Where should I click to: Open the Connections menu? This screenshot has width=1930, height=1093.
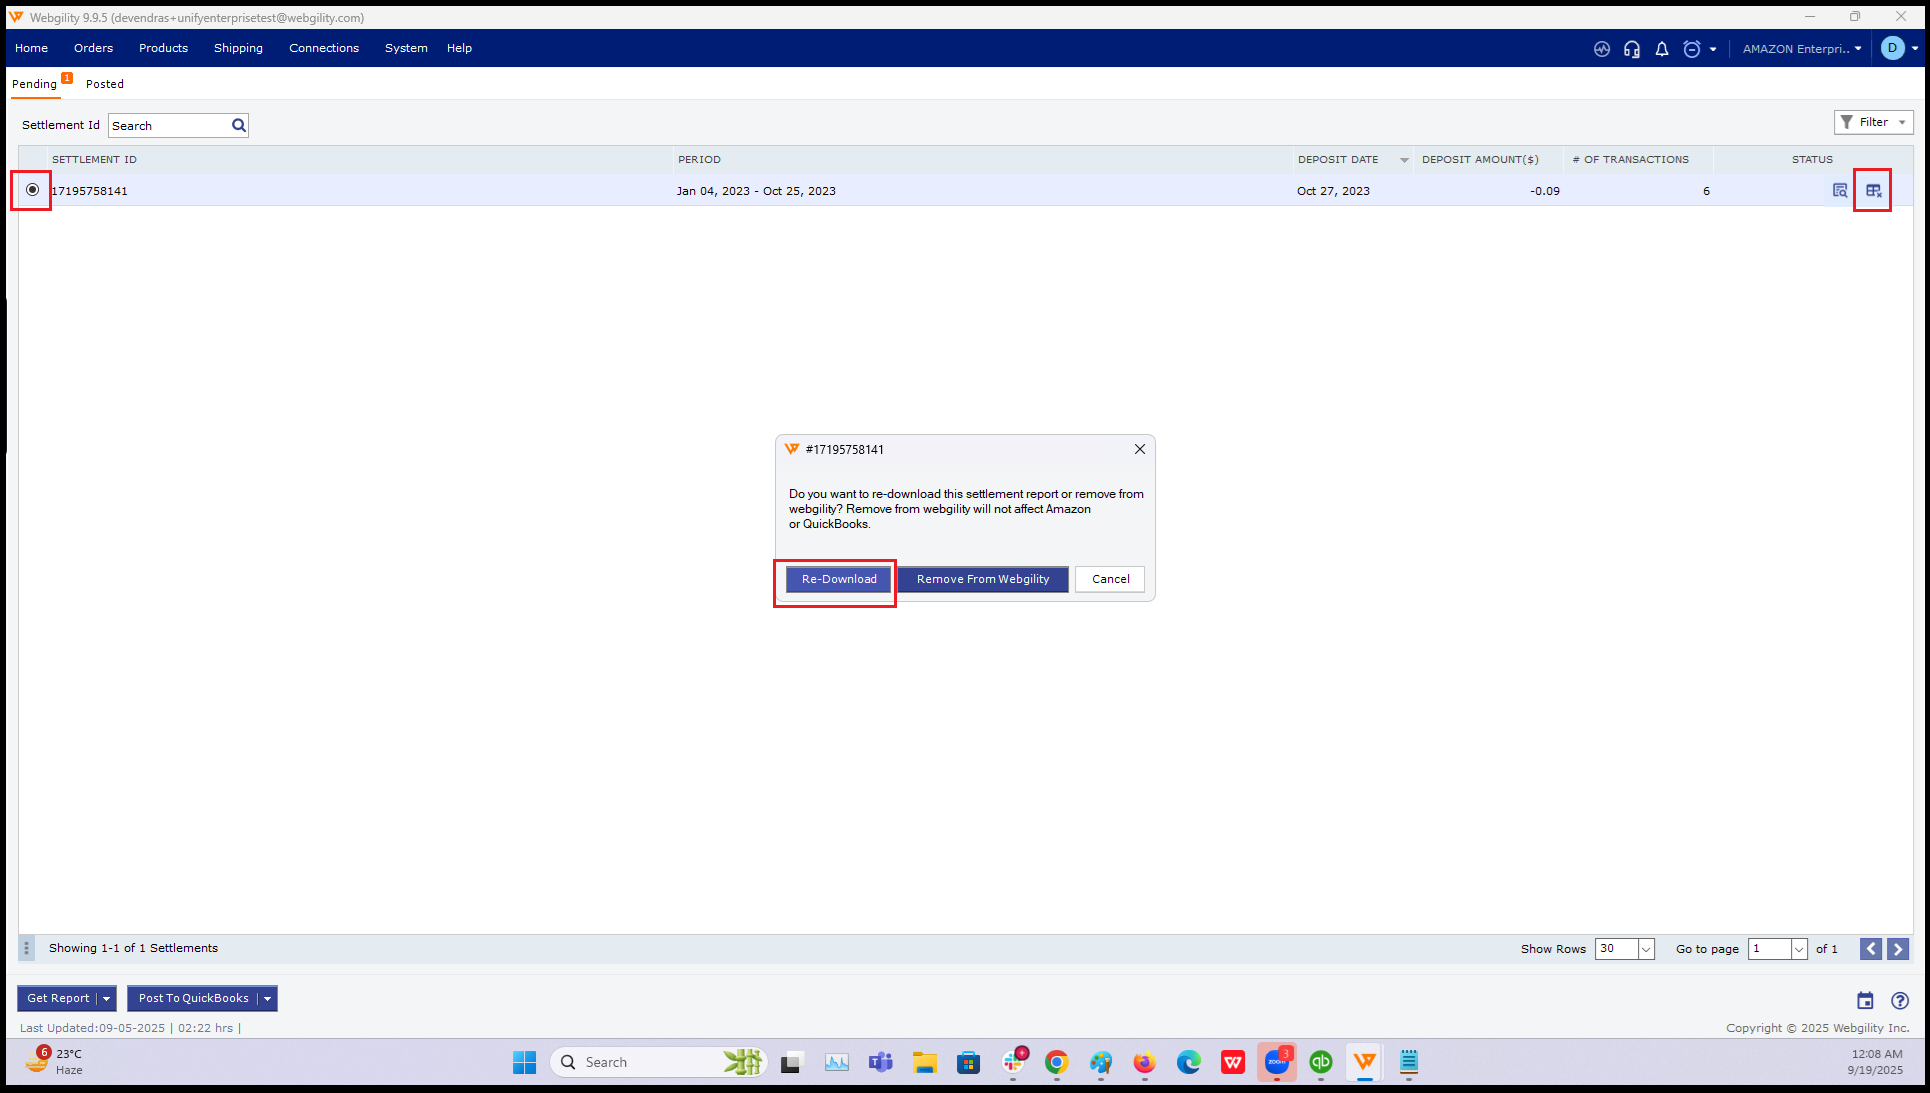pyautogui.click(x=324, y=48)
